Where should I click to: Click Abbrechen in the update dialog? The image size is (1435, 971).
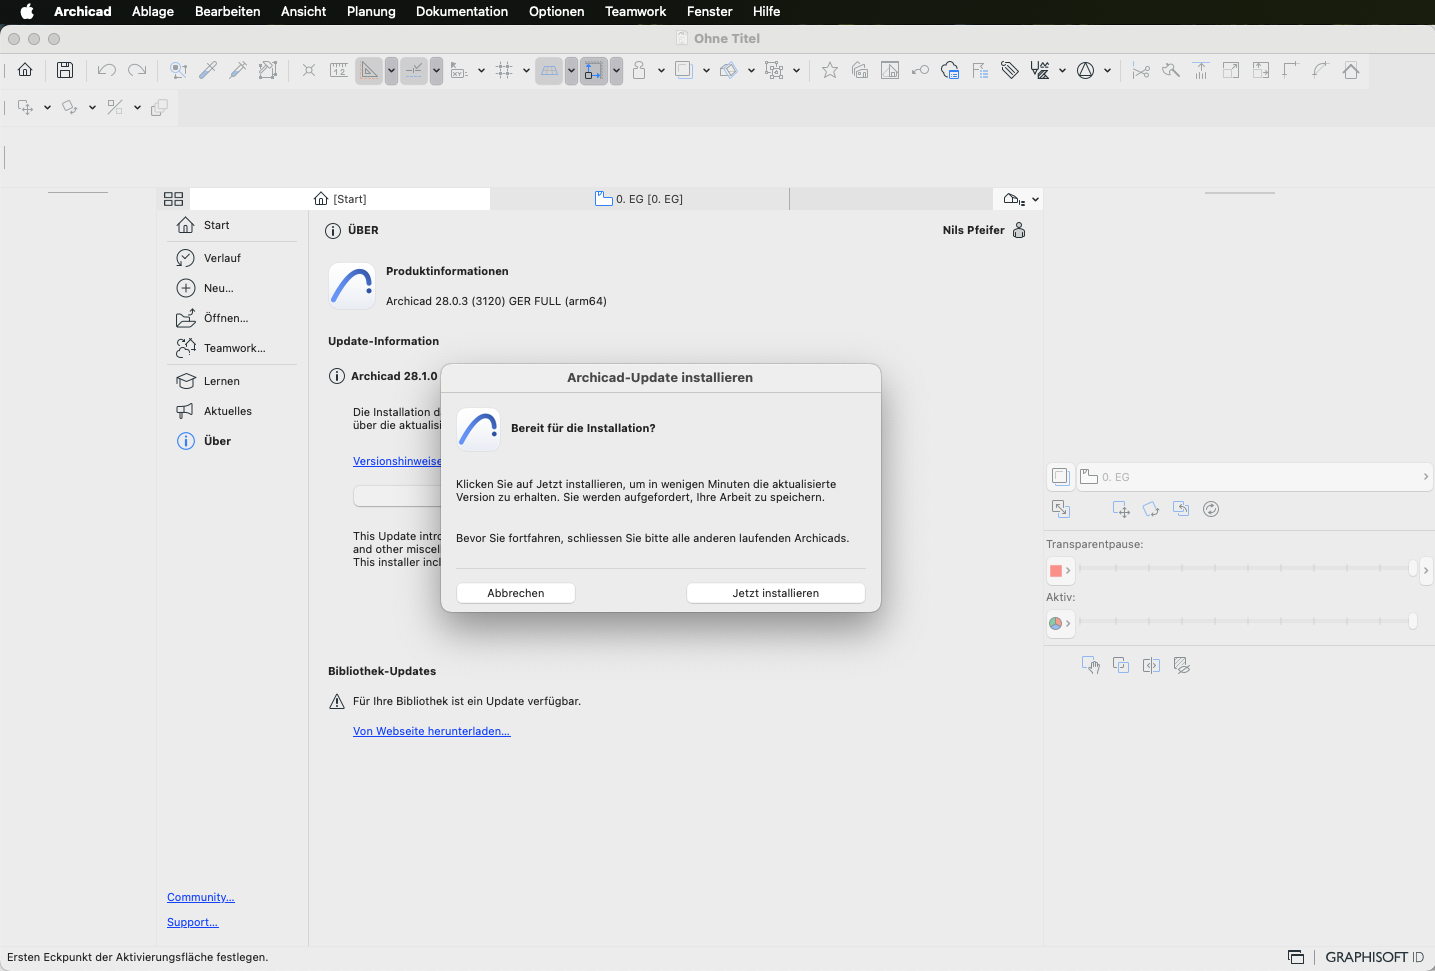516,593
